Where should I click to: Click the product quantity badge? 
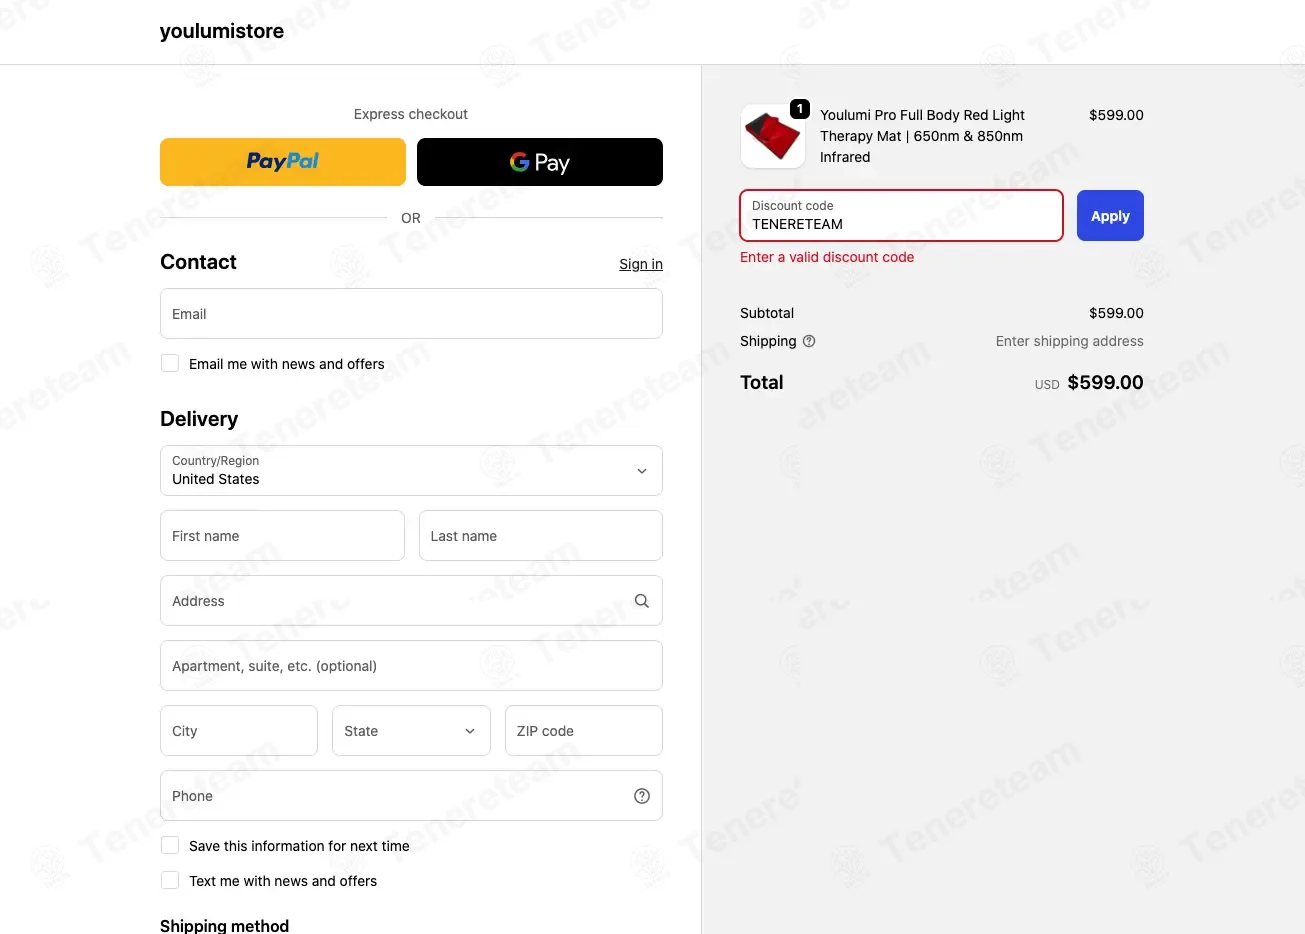pos(800,109)
